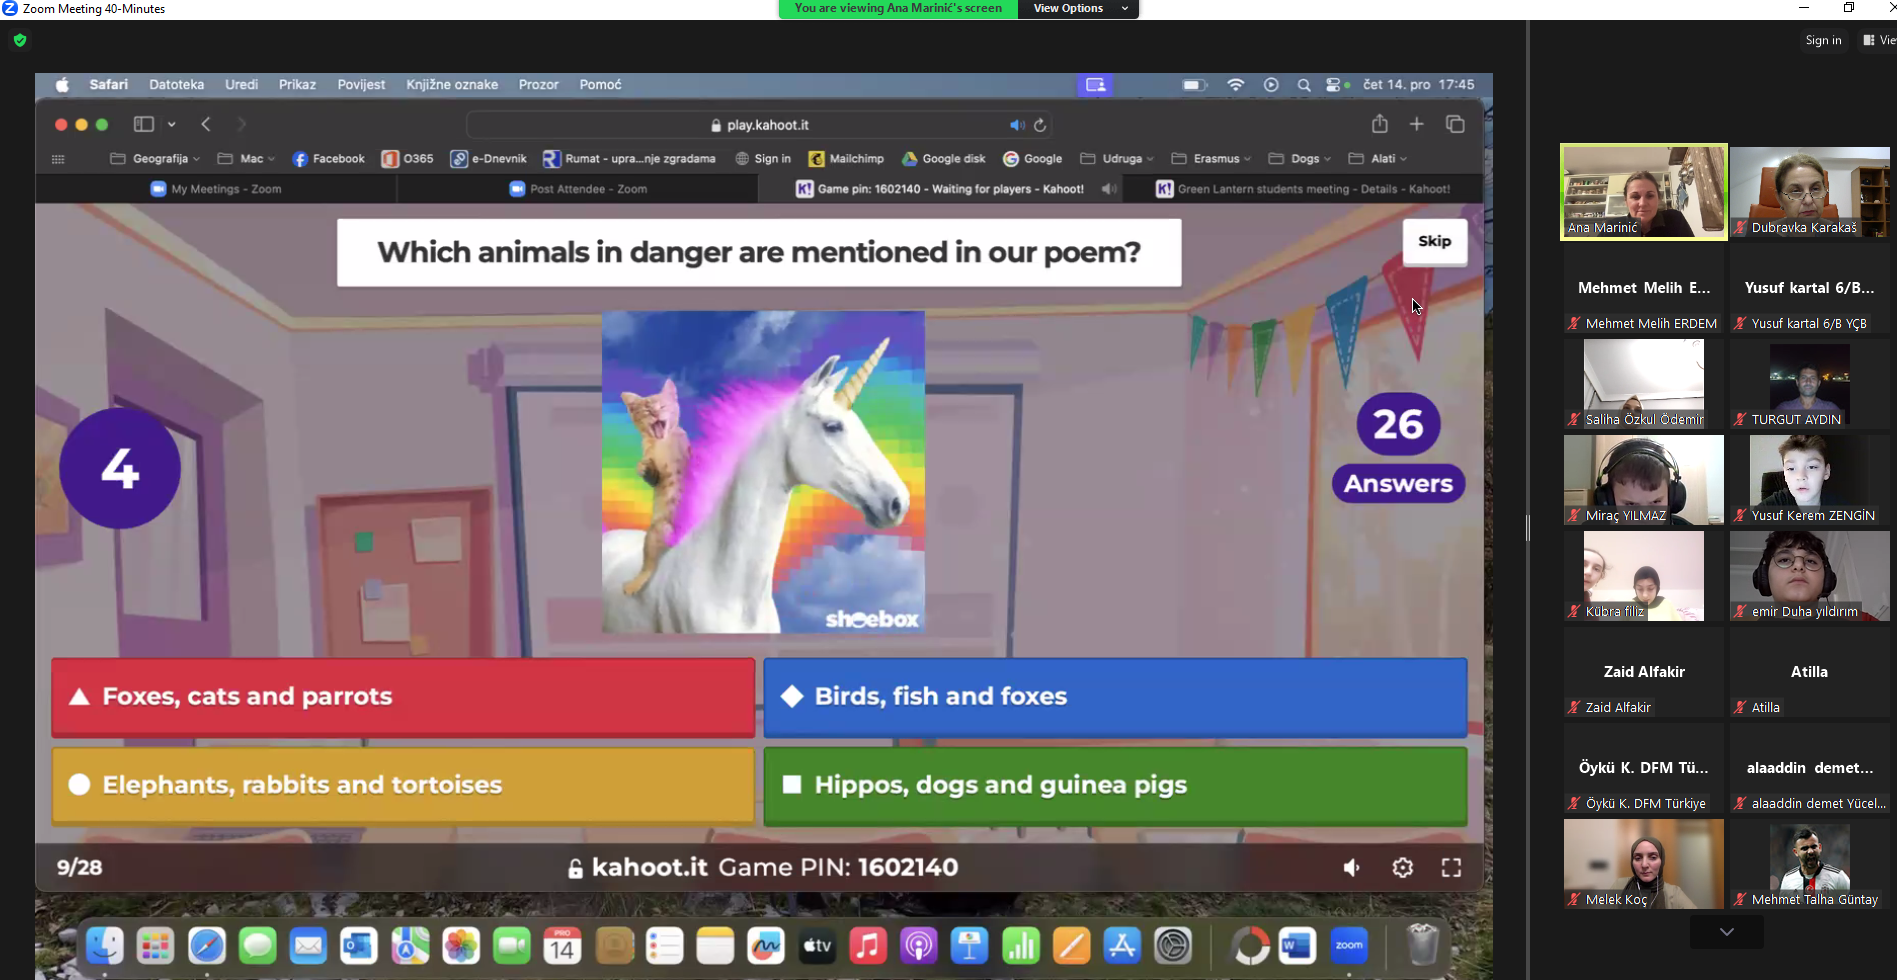Open the e-Dnevnik bookmark
This screenshot has width=1897, height=980.
tap(488, 159)
